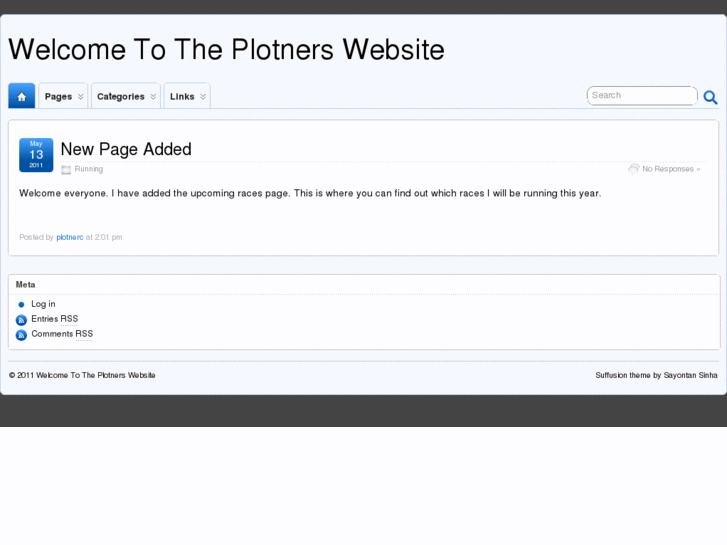Click into the Search input field
The image size is (727, 545).
pyautogui.click(x=640, y=96)
